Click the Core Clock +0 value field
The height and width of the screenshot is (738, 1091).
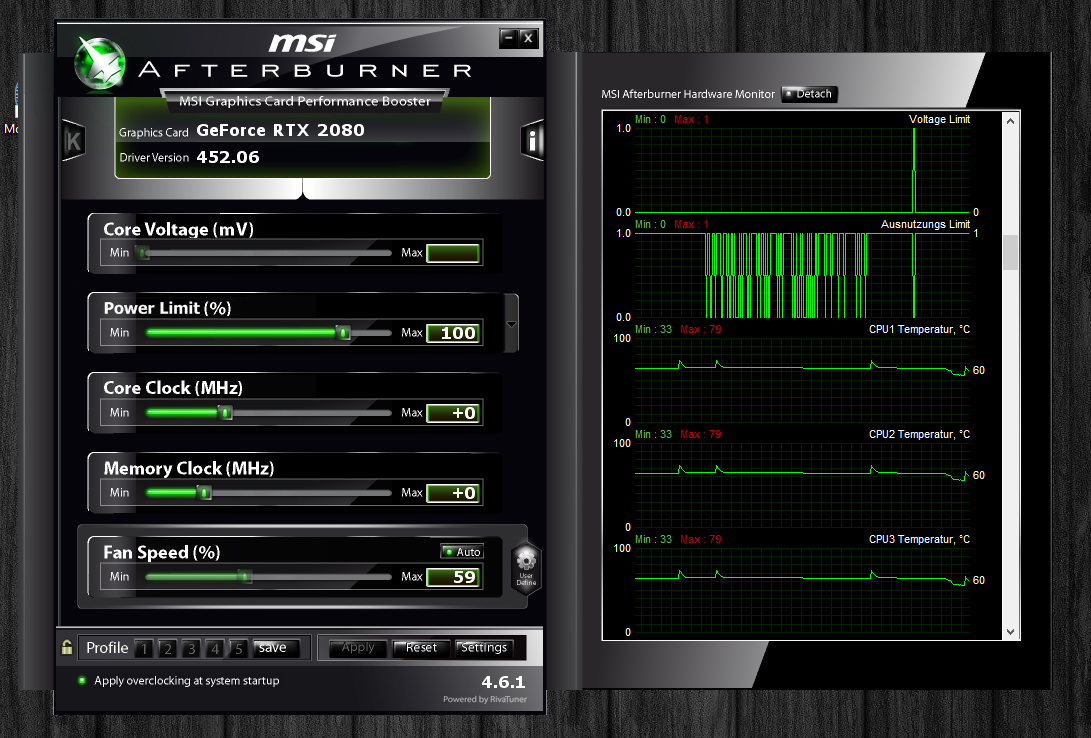tap(453, 413)
